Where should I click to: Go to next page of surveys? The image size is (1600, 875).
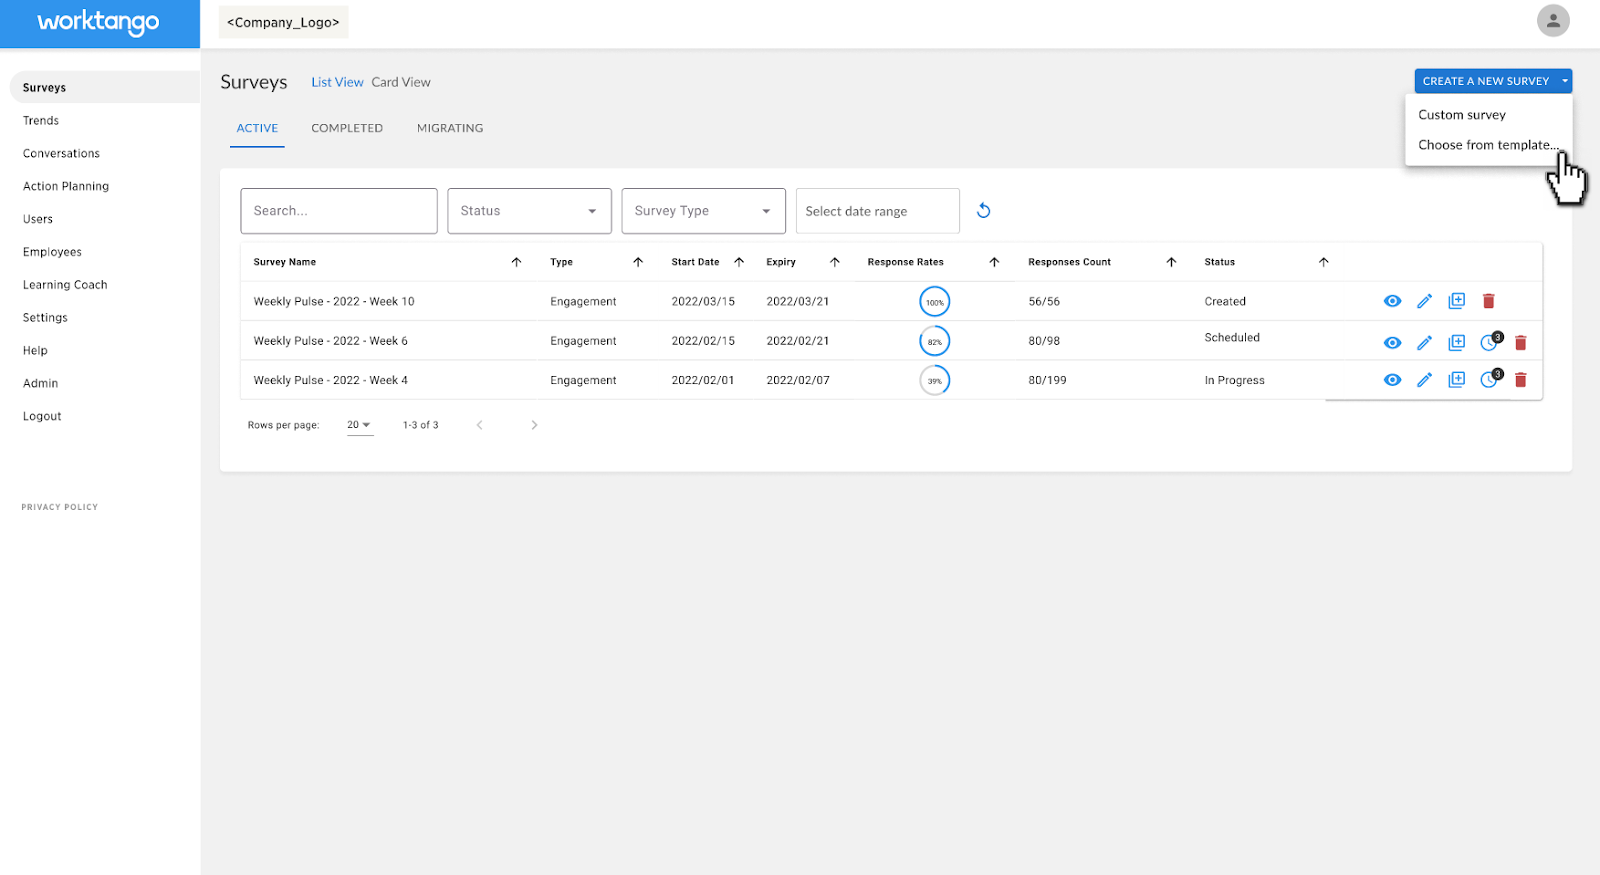[x=534, y=425]
